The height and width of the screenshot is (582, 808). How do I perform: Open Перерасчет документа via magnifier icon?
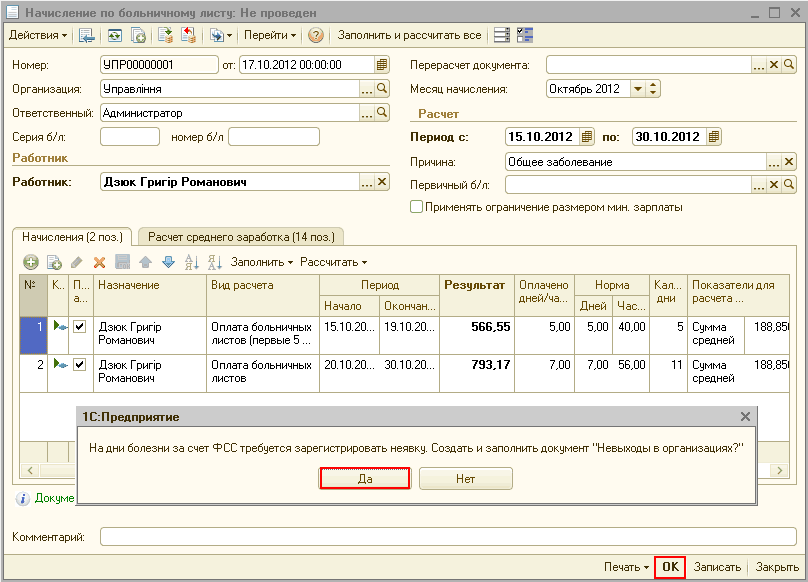[x=789, y=65]
